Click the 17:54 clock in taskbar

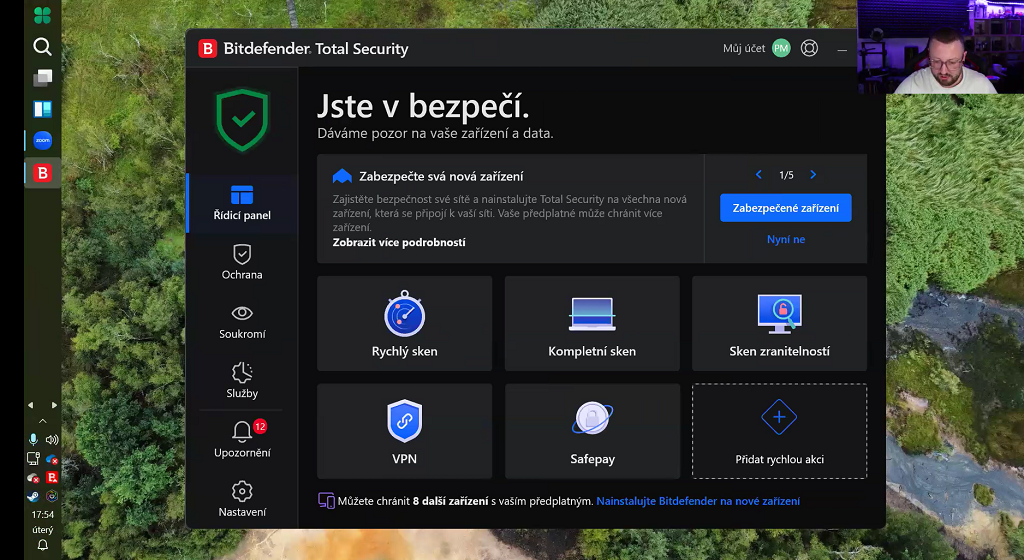pyautogui.click(x=42, y=515)
